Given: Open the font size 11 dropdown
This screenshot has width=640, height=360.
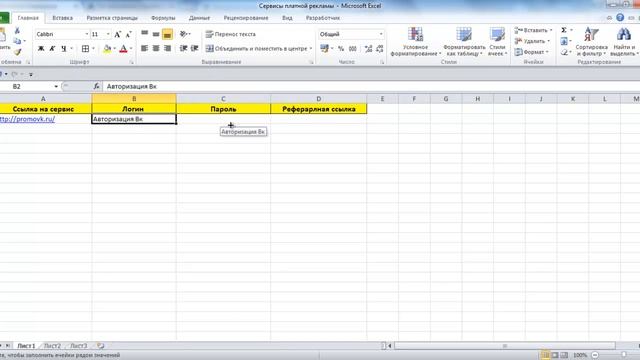Looking at the screenshot, I should (108, 34).
